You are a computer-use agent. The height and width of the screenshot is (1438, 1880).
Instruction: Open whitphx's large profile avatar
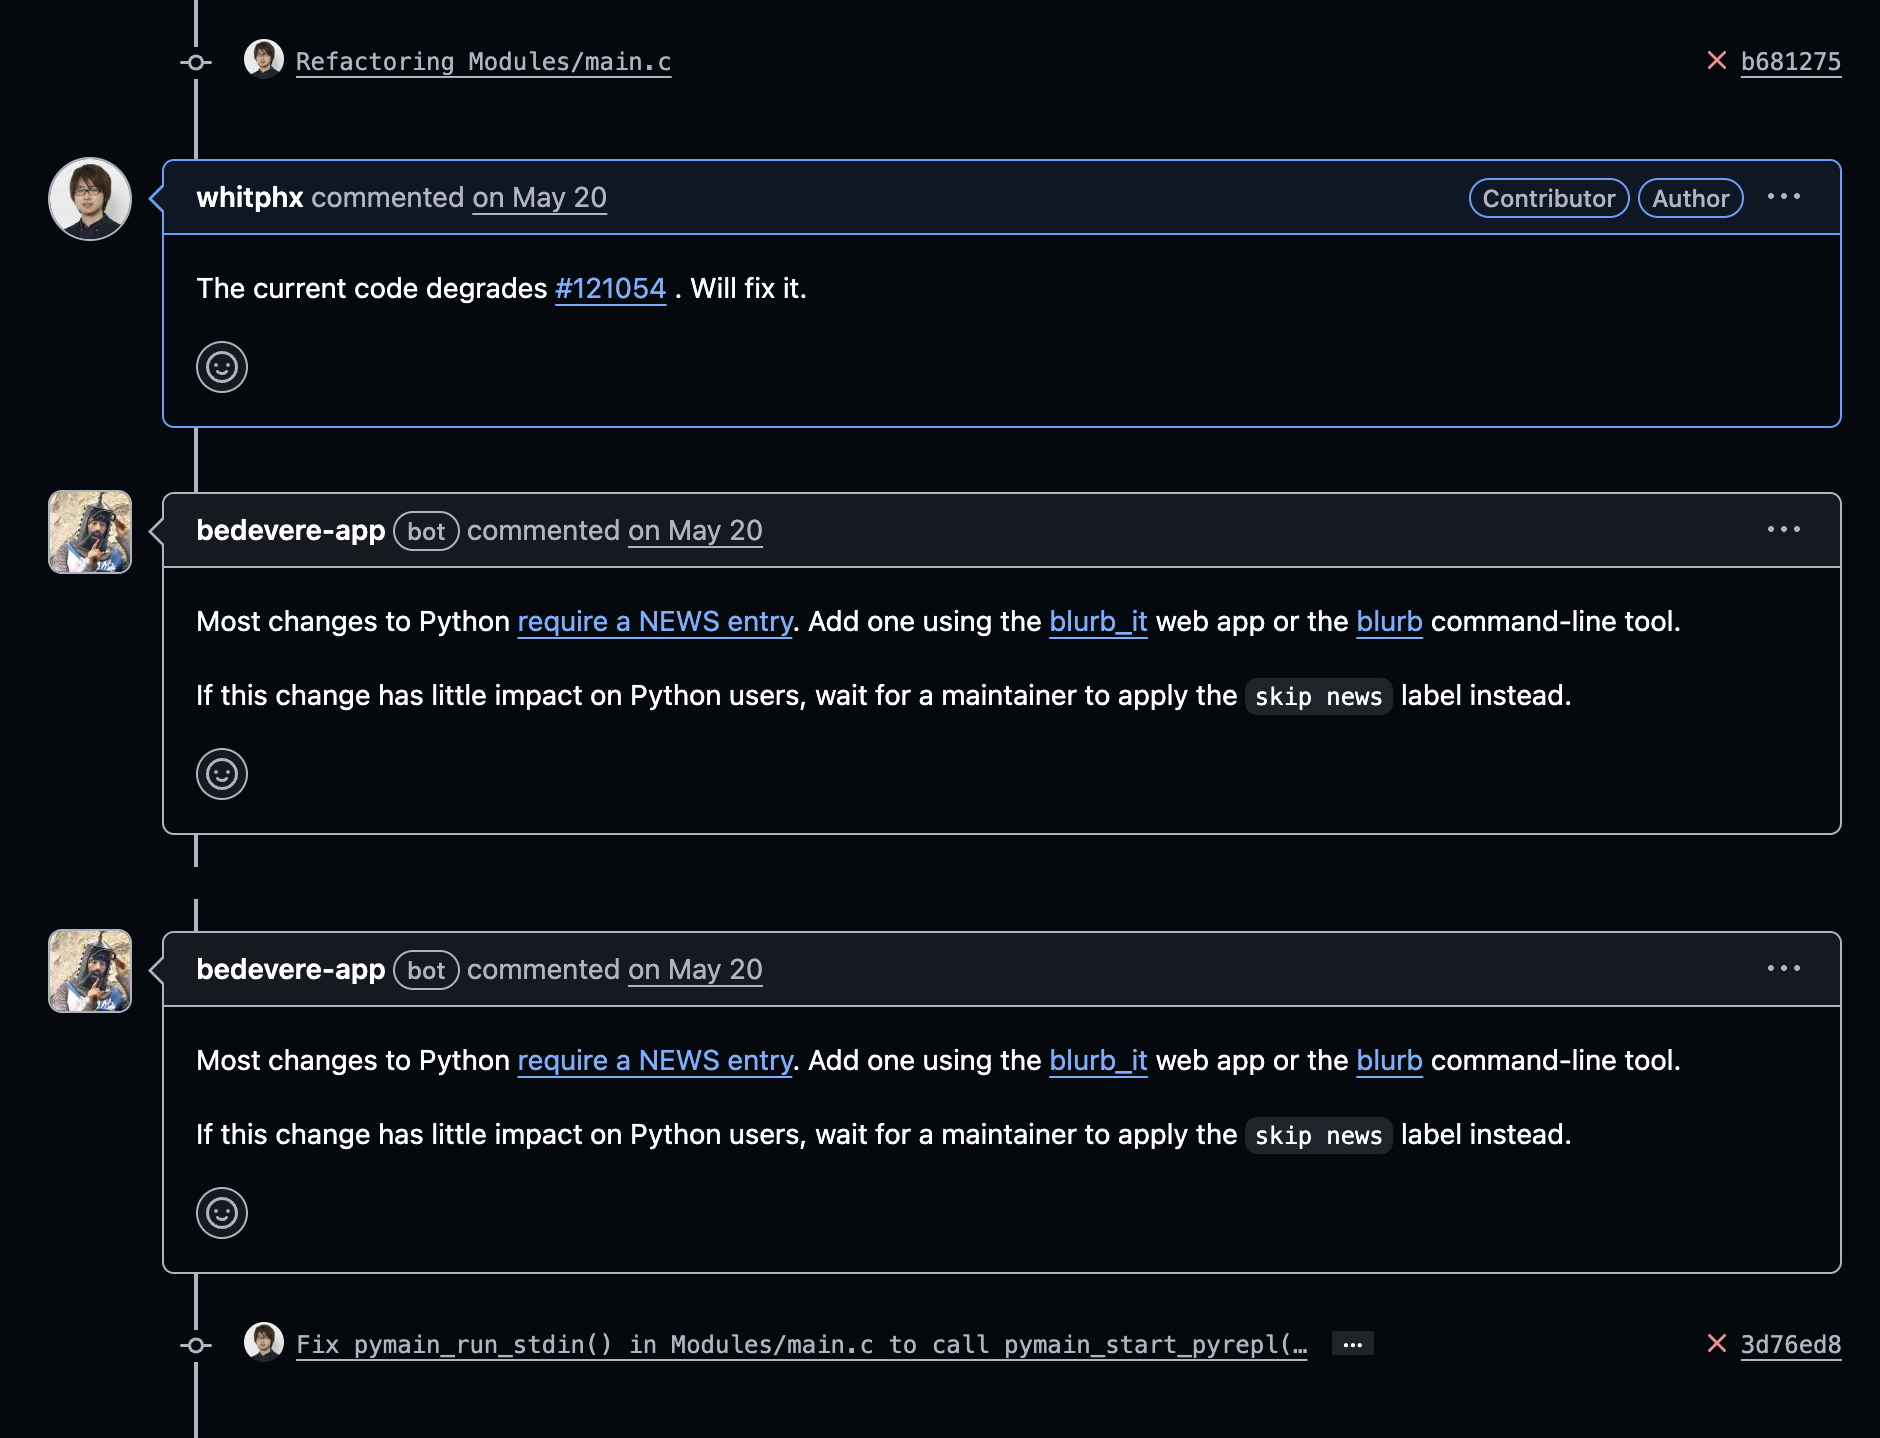90,199
